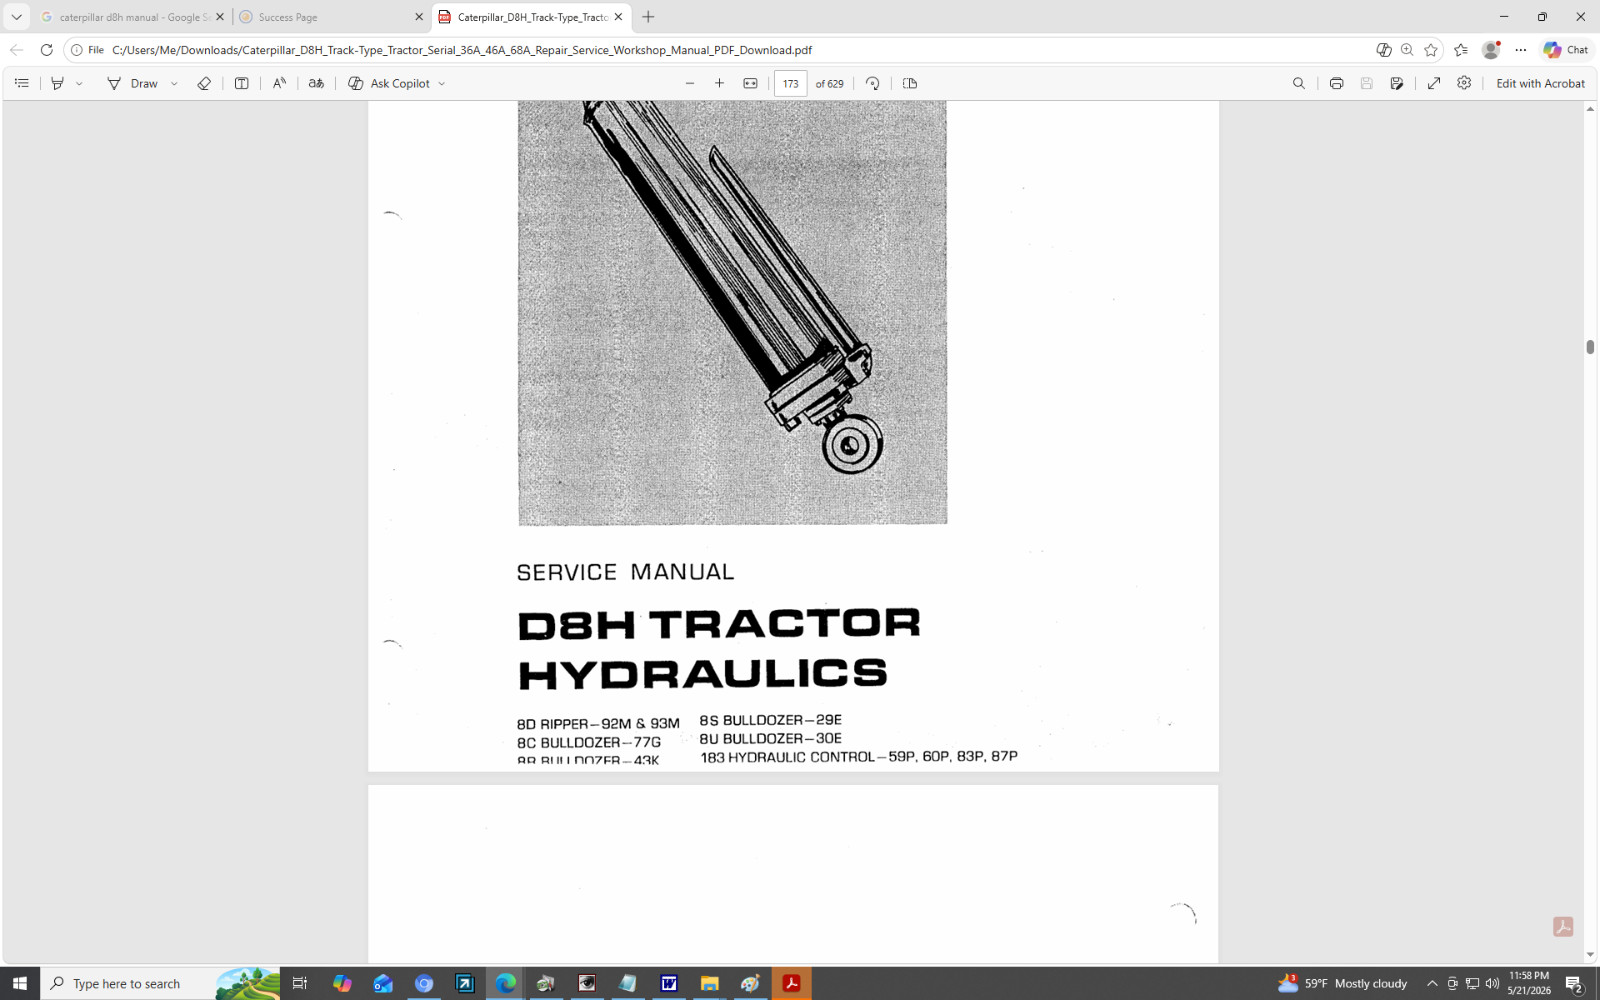The height and width of the screenshot is (1000, 1600).
Task: Launch Outlook from the taskbar
Action: click(x=383, y=984)
